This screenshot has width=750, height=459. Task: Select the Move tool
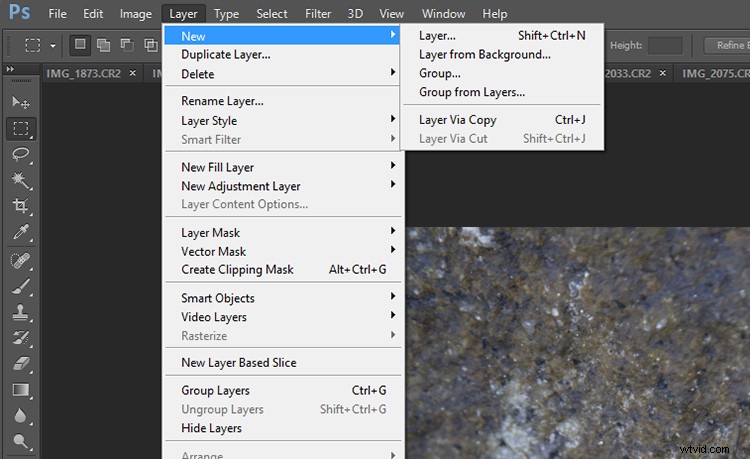[x=21, y=102]
